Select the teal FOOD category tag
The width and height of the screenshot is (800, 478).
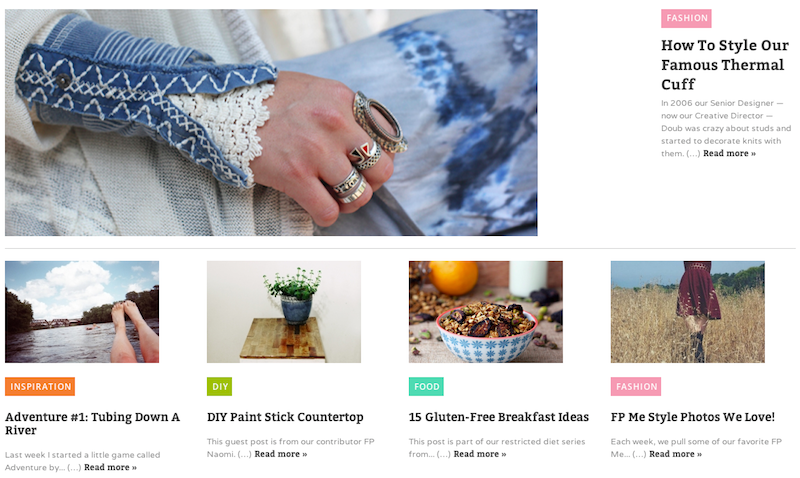pos(426,387)
